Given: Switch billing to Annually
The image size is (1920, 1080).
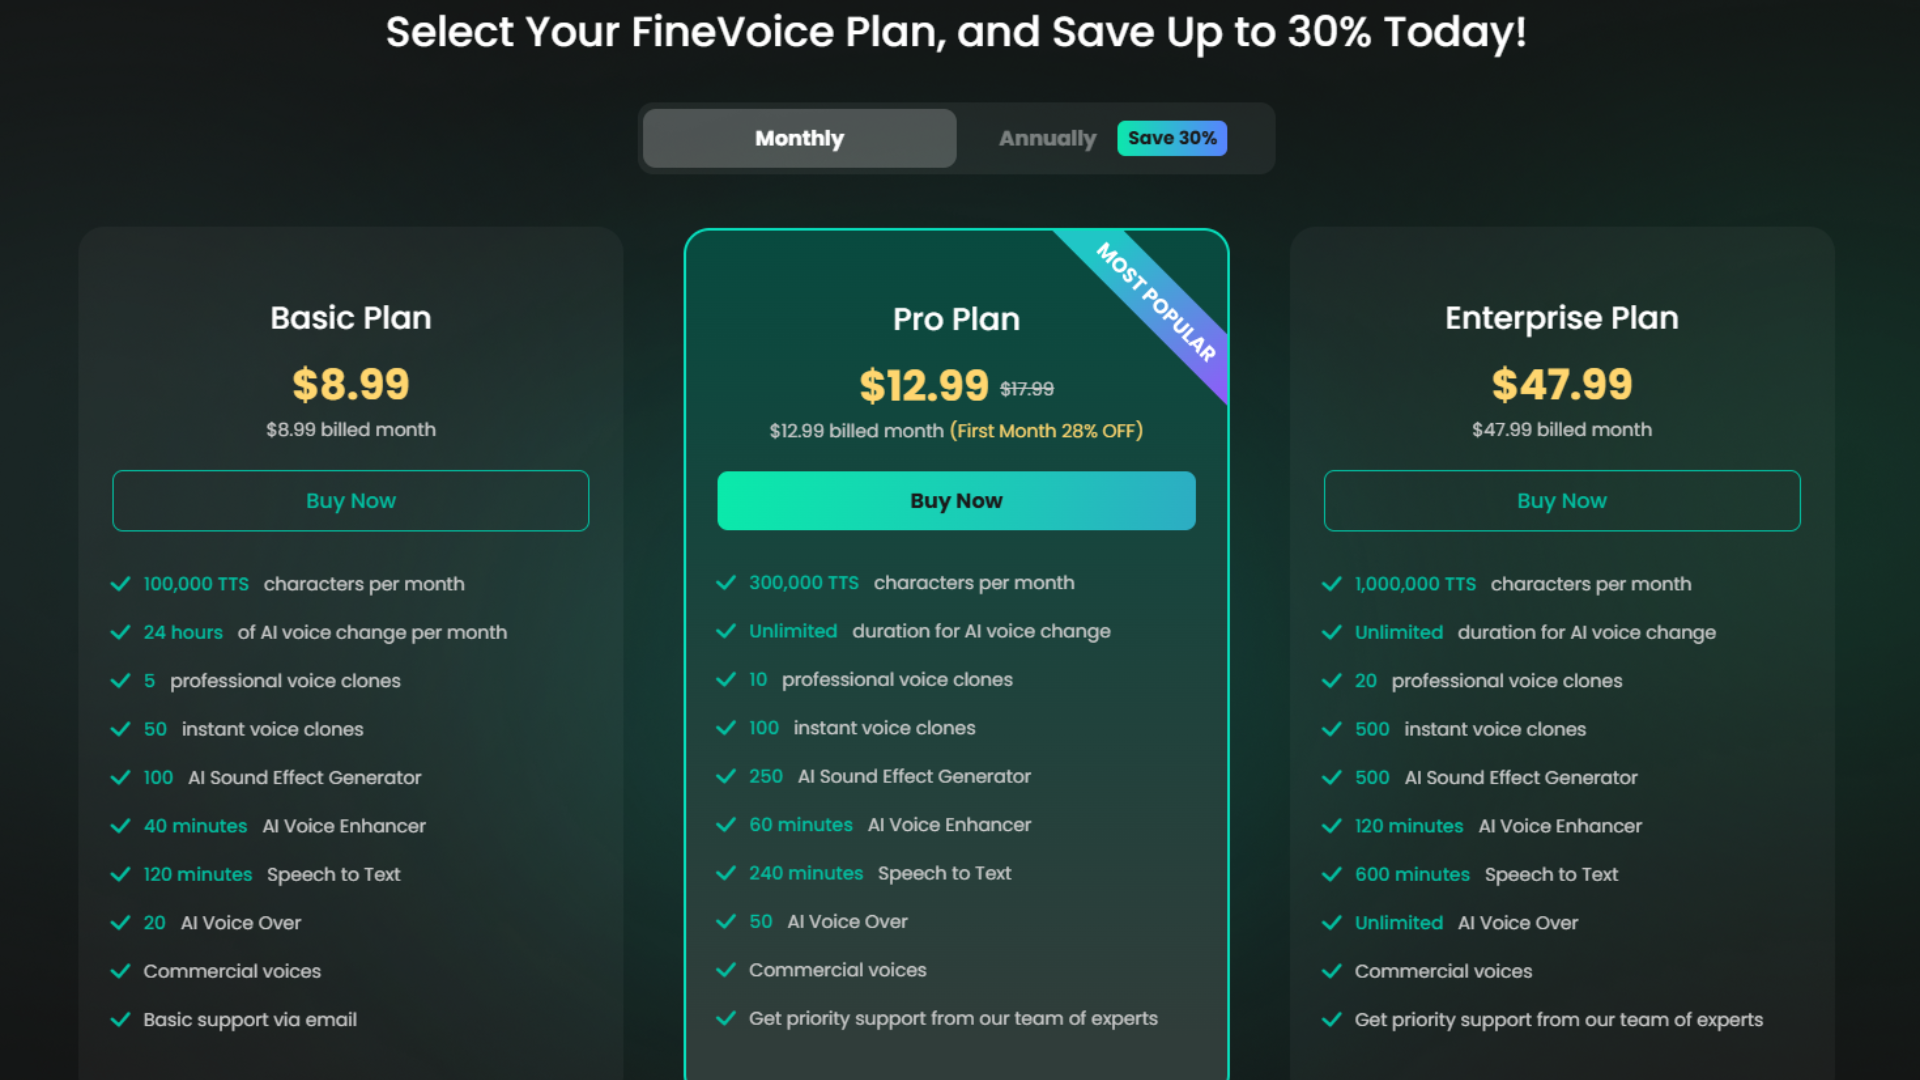Looking at the screenshot, I should [1047, 138].
